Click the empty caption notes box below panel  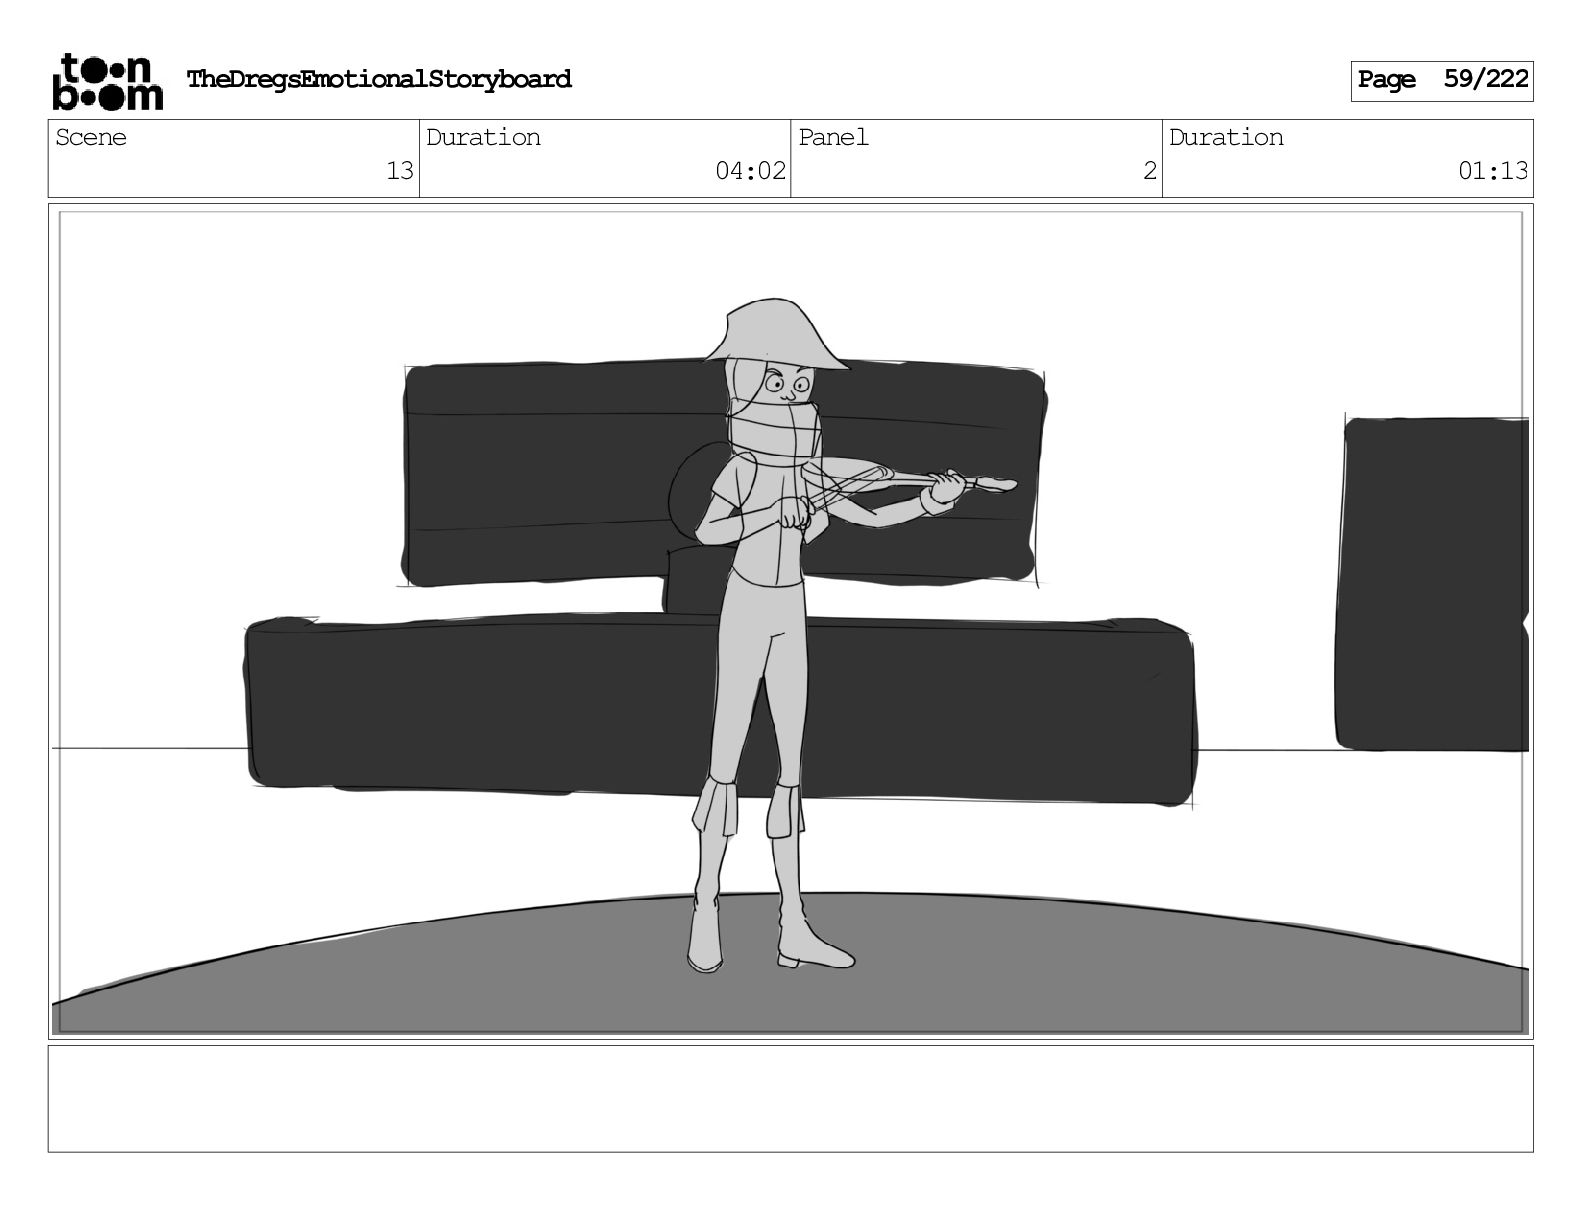coord(791,1098)
